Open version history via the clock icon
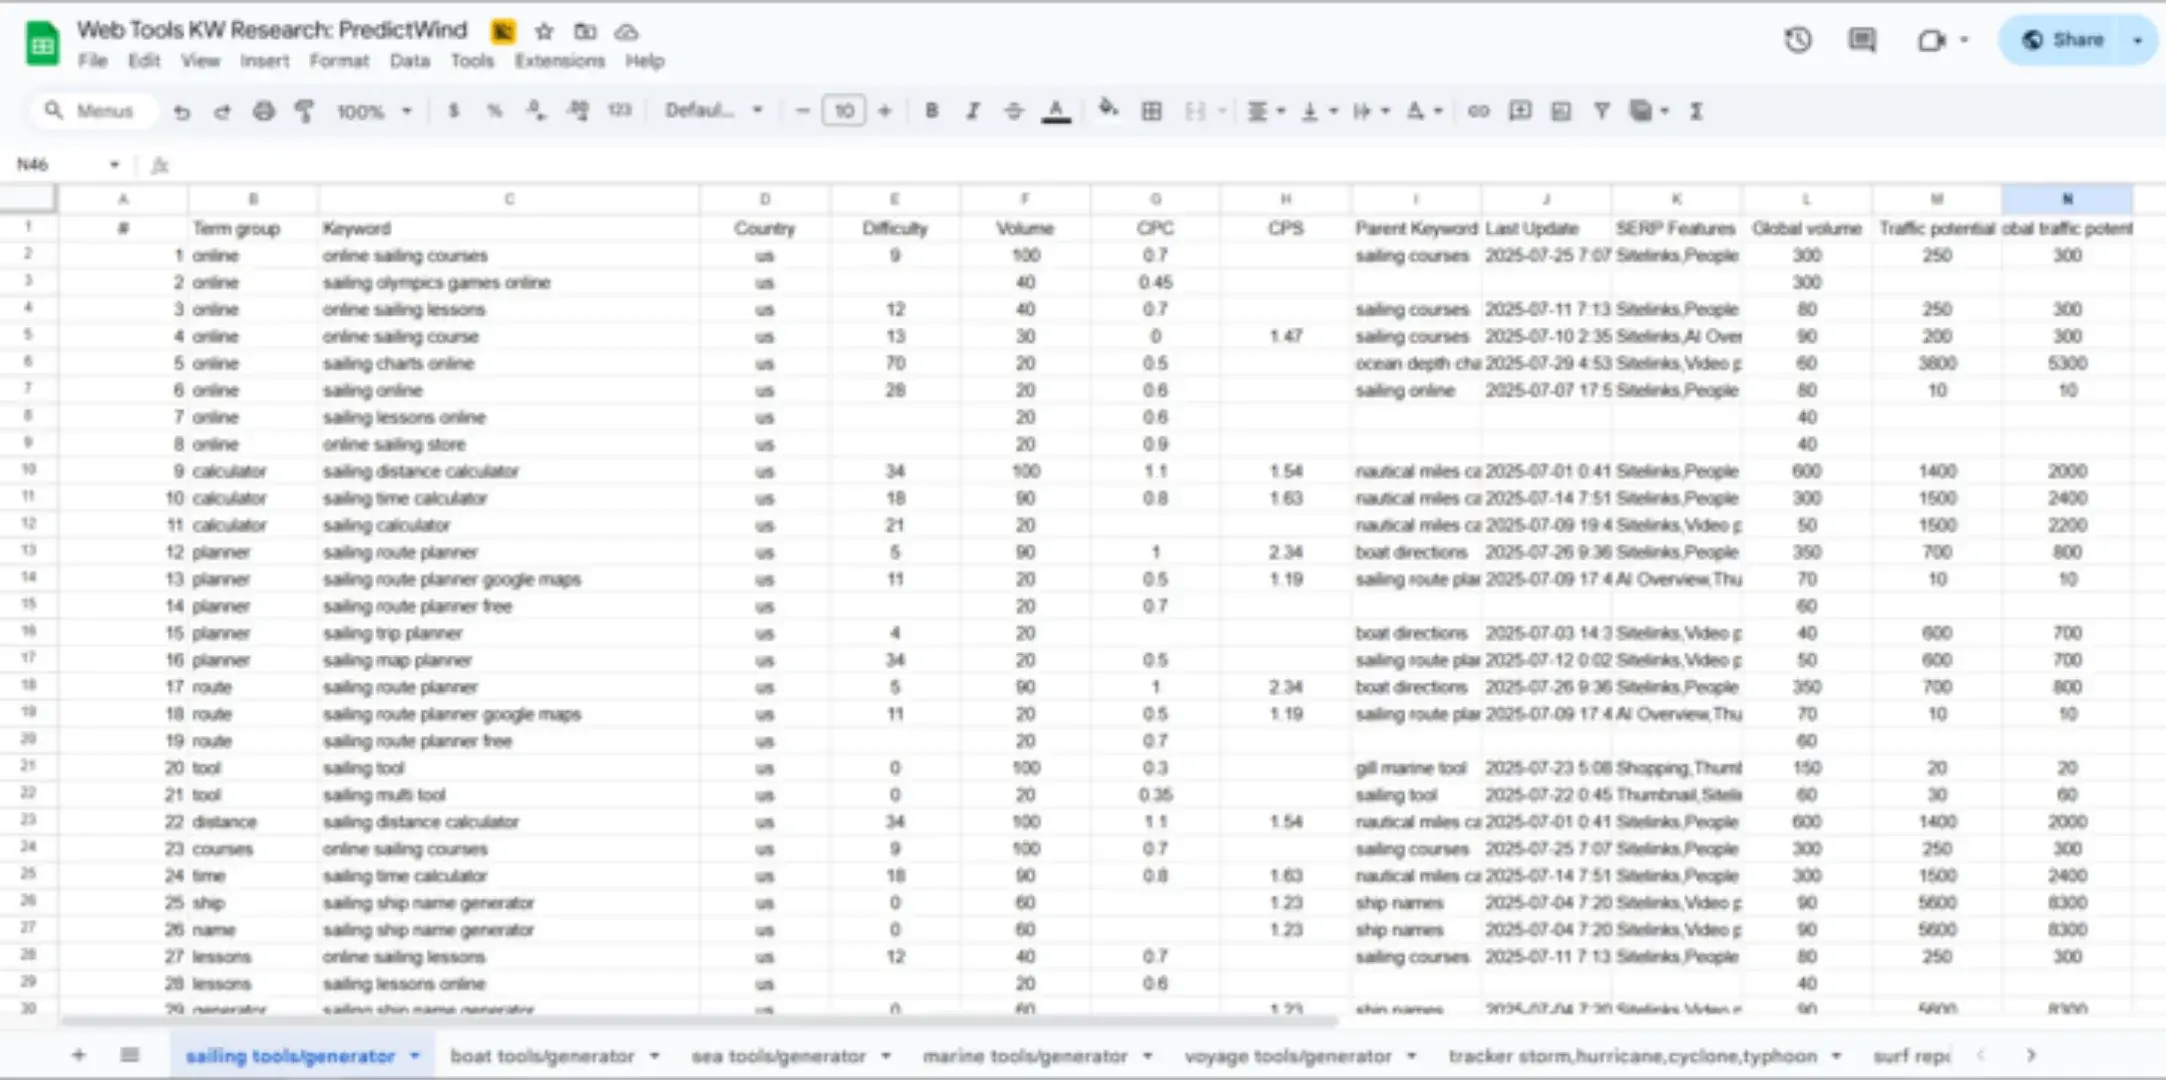This screenshot has height=1080, width=2166. [x=1797, y=40]
